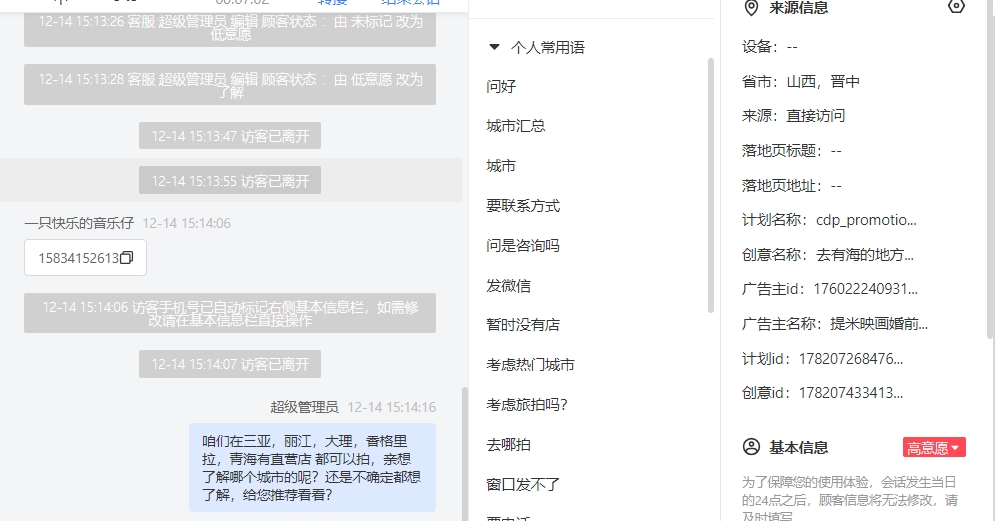The width and height of the screenshot is (995, 521).
Task: Click the location pin icon beside 来源信息
Action: (x=751, y=8)
